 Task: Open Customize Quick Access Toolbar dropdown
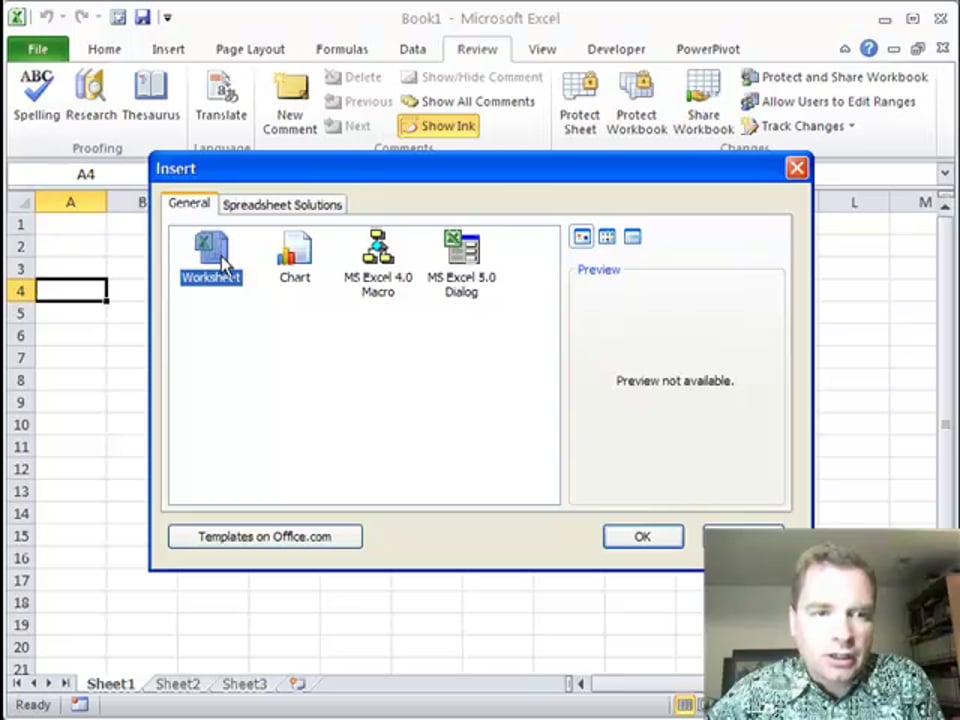coord(167,18)
